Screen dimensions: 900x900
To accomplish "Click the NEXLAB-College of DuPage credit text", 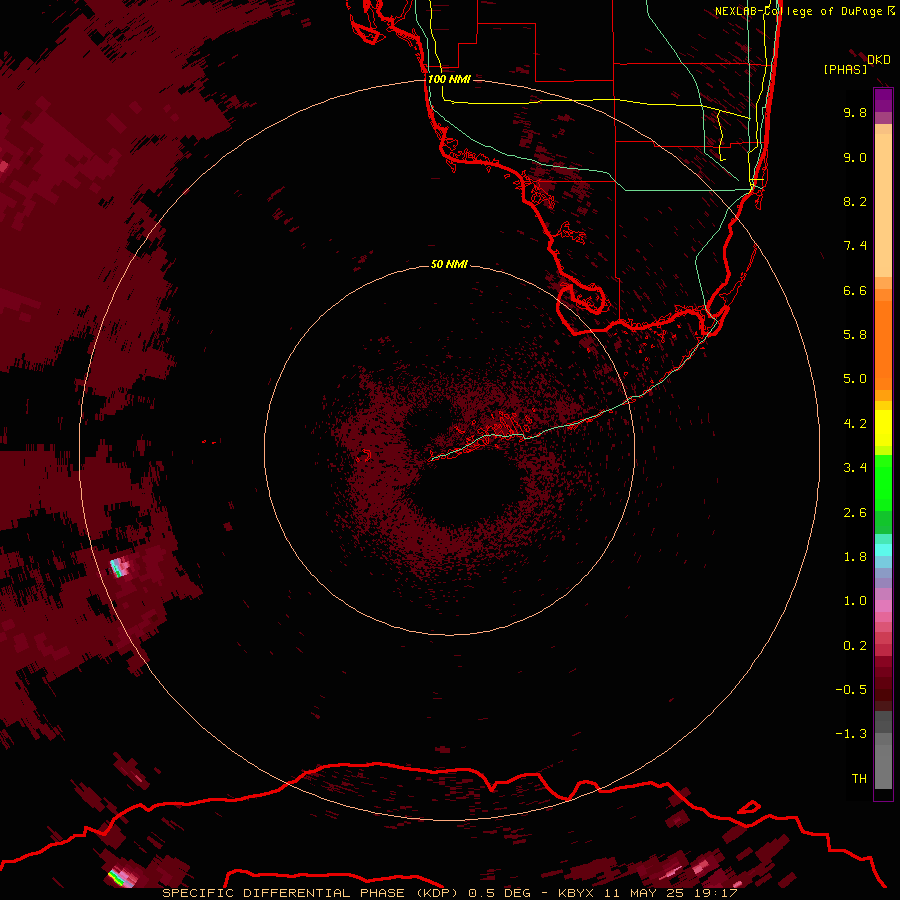I will 805,11.
